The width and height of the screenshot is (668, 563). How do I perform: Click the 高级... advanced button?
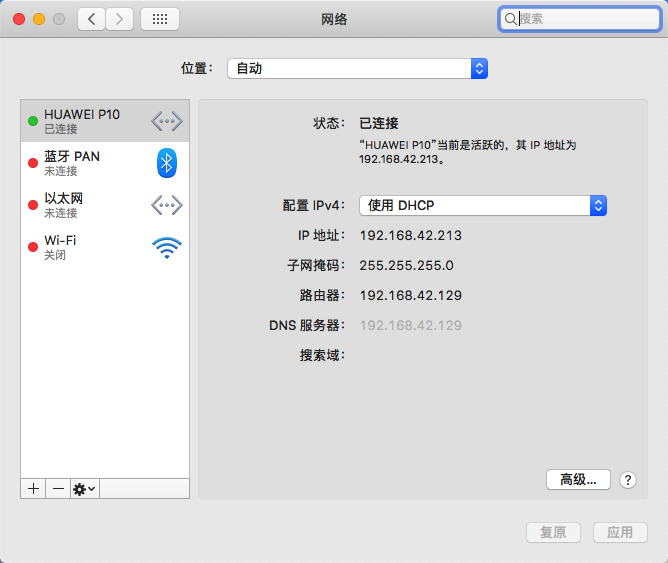578,480
